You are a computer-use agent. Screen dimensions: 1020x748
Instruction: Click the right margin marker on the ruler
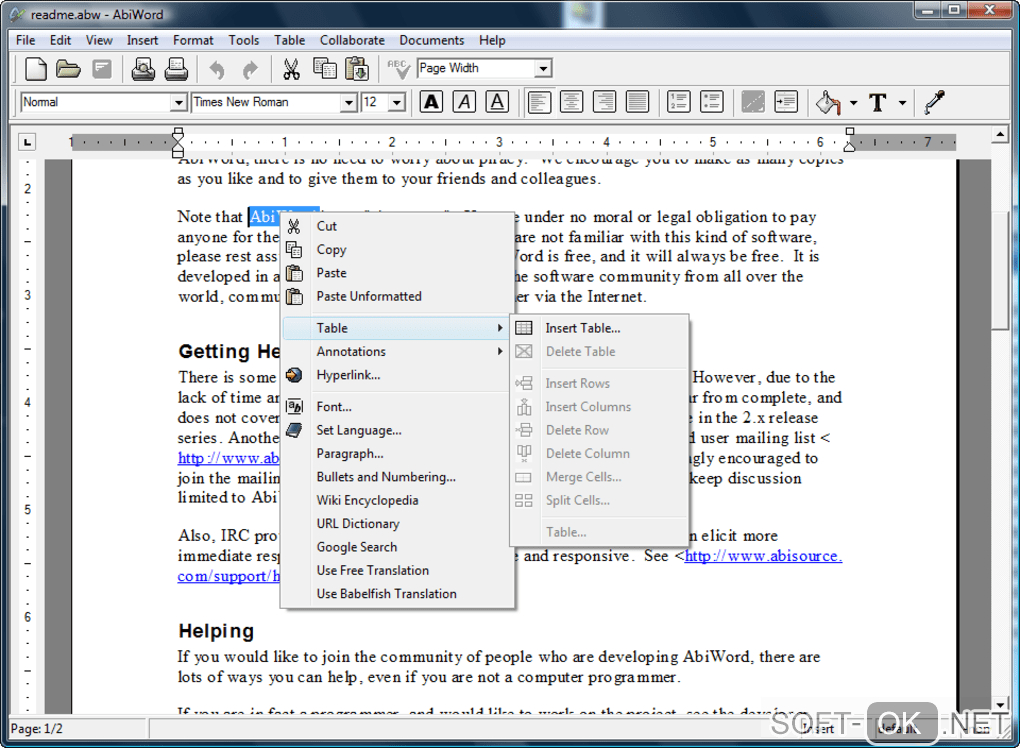point(850,142)
